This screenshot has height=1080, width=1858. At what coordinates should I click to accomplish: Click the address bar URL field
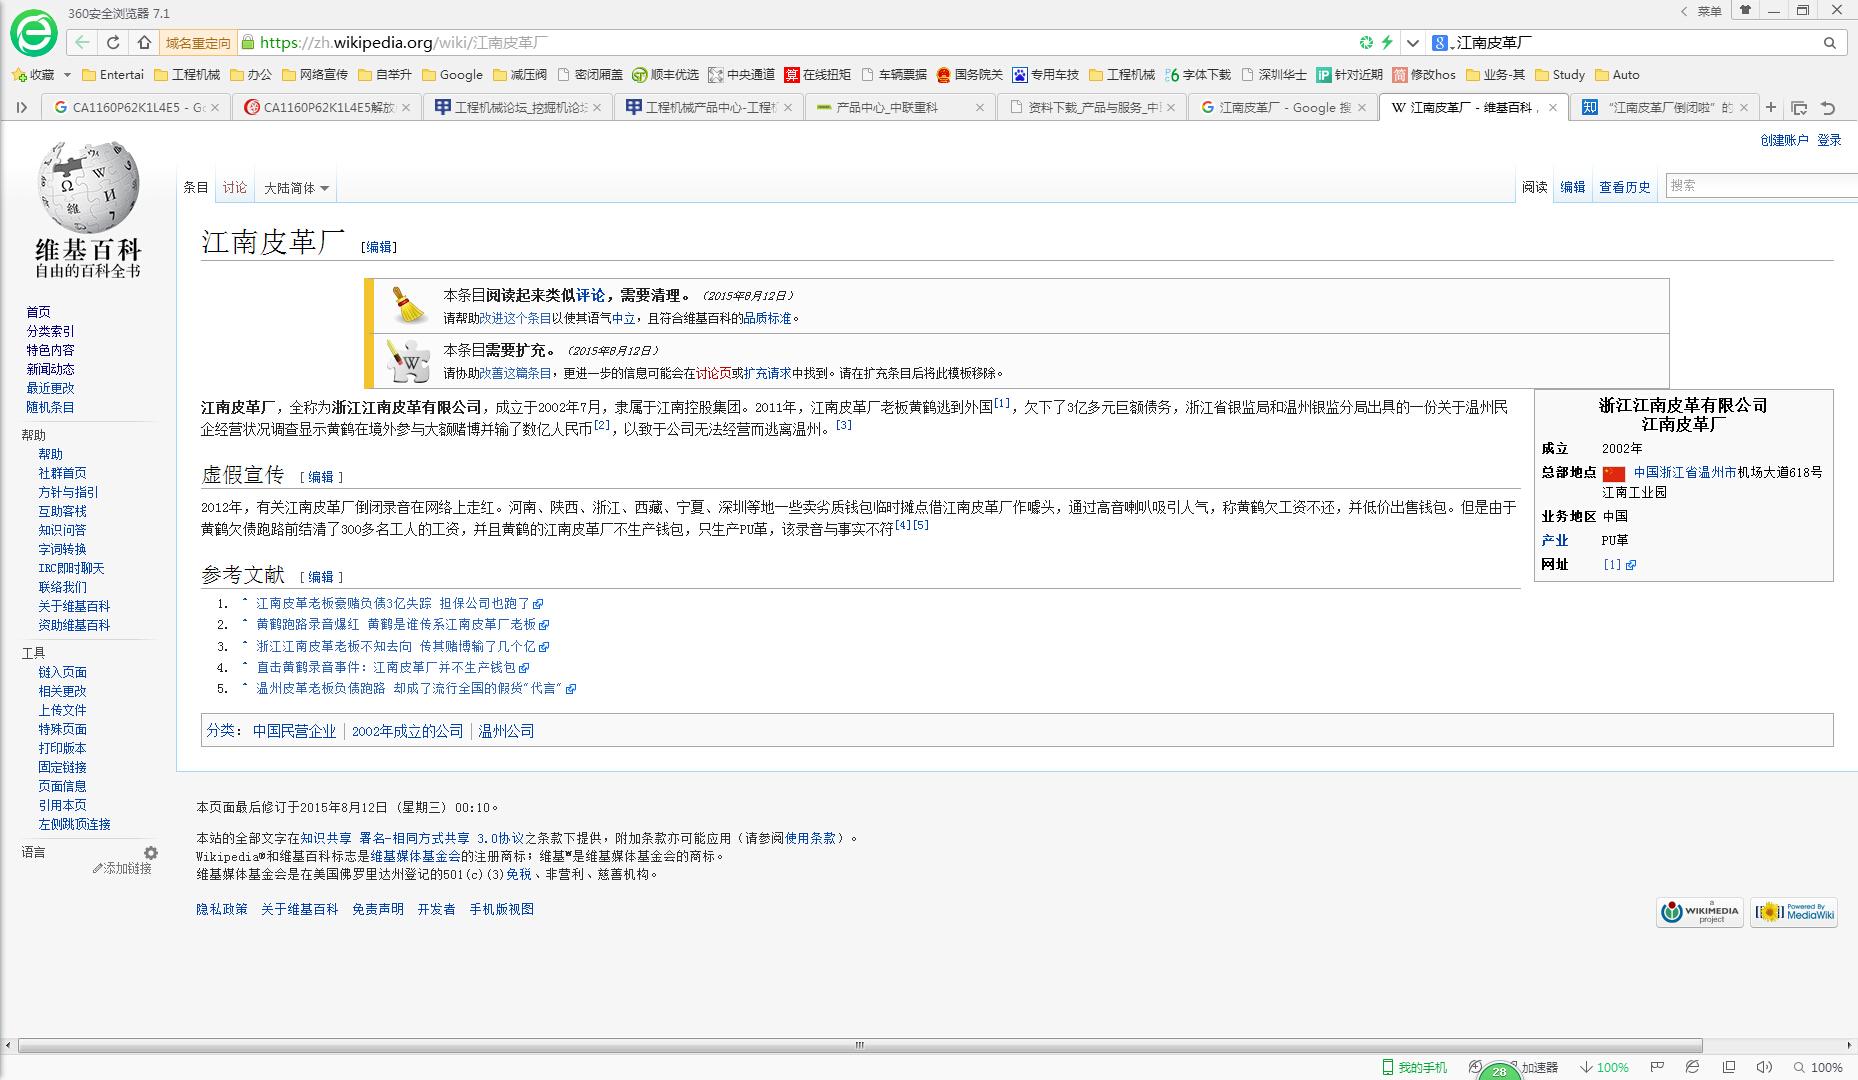pos(800,43)
